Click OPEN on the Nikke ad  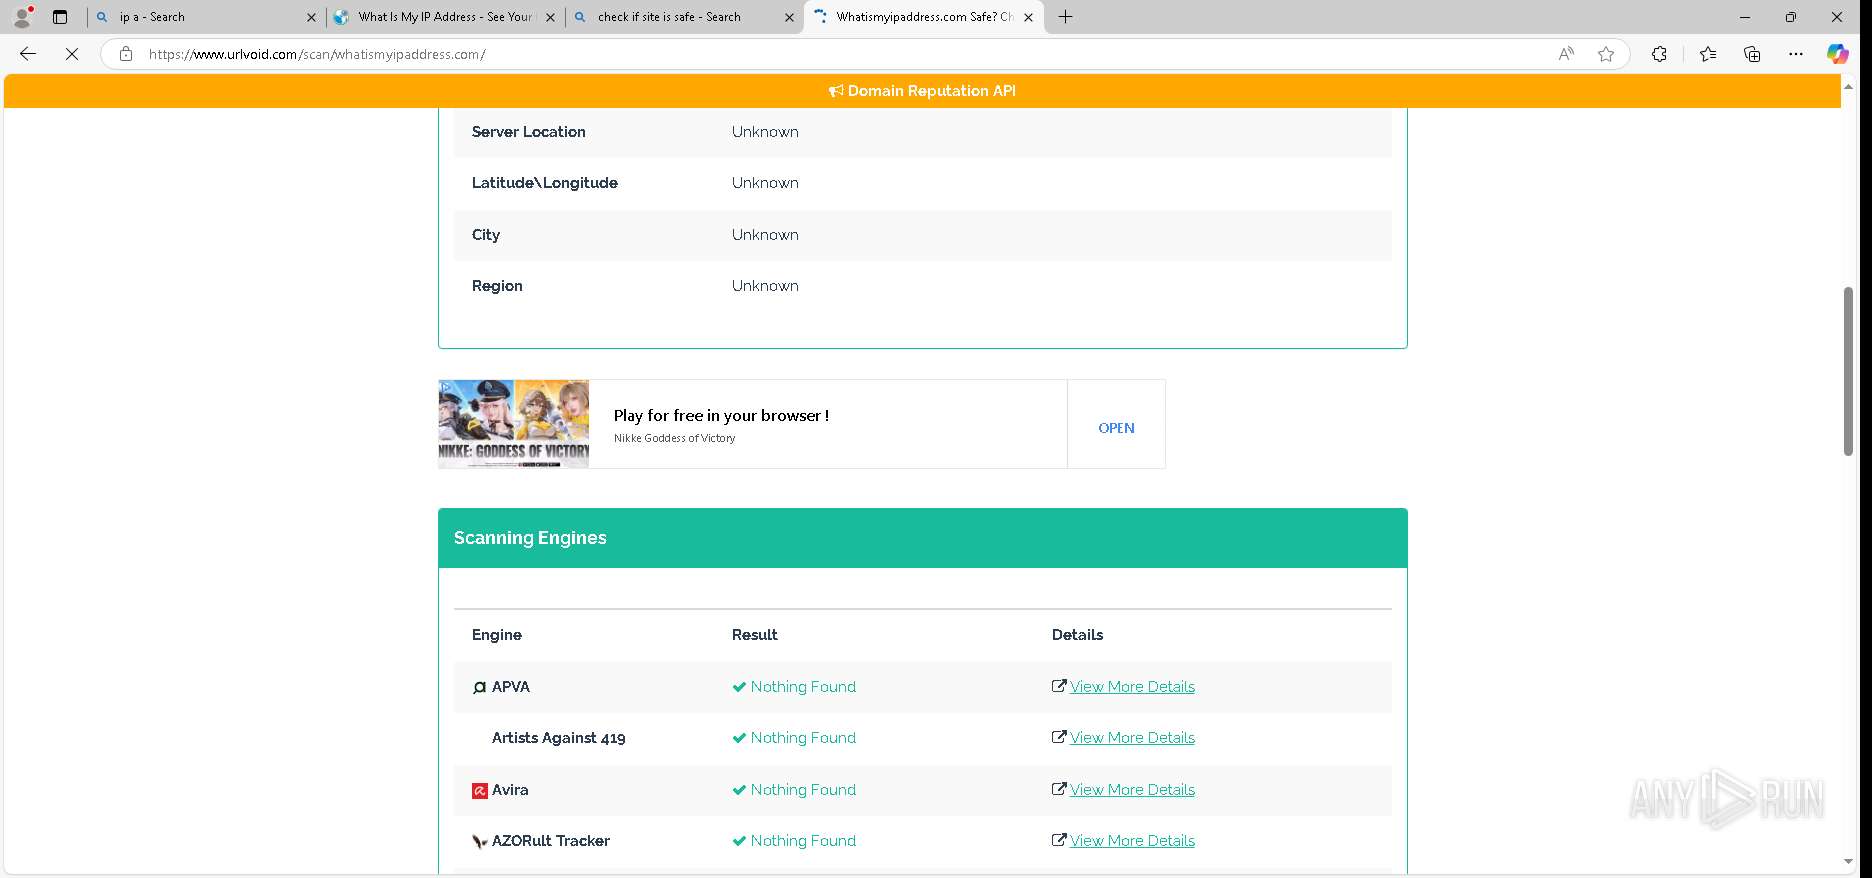click(x=1116, y=428)
